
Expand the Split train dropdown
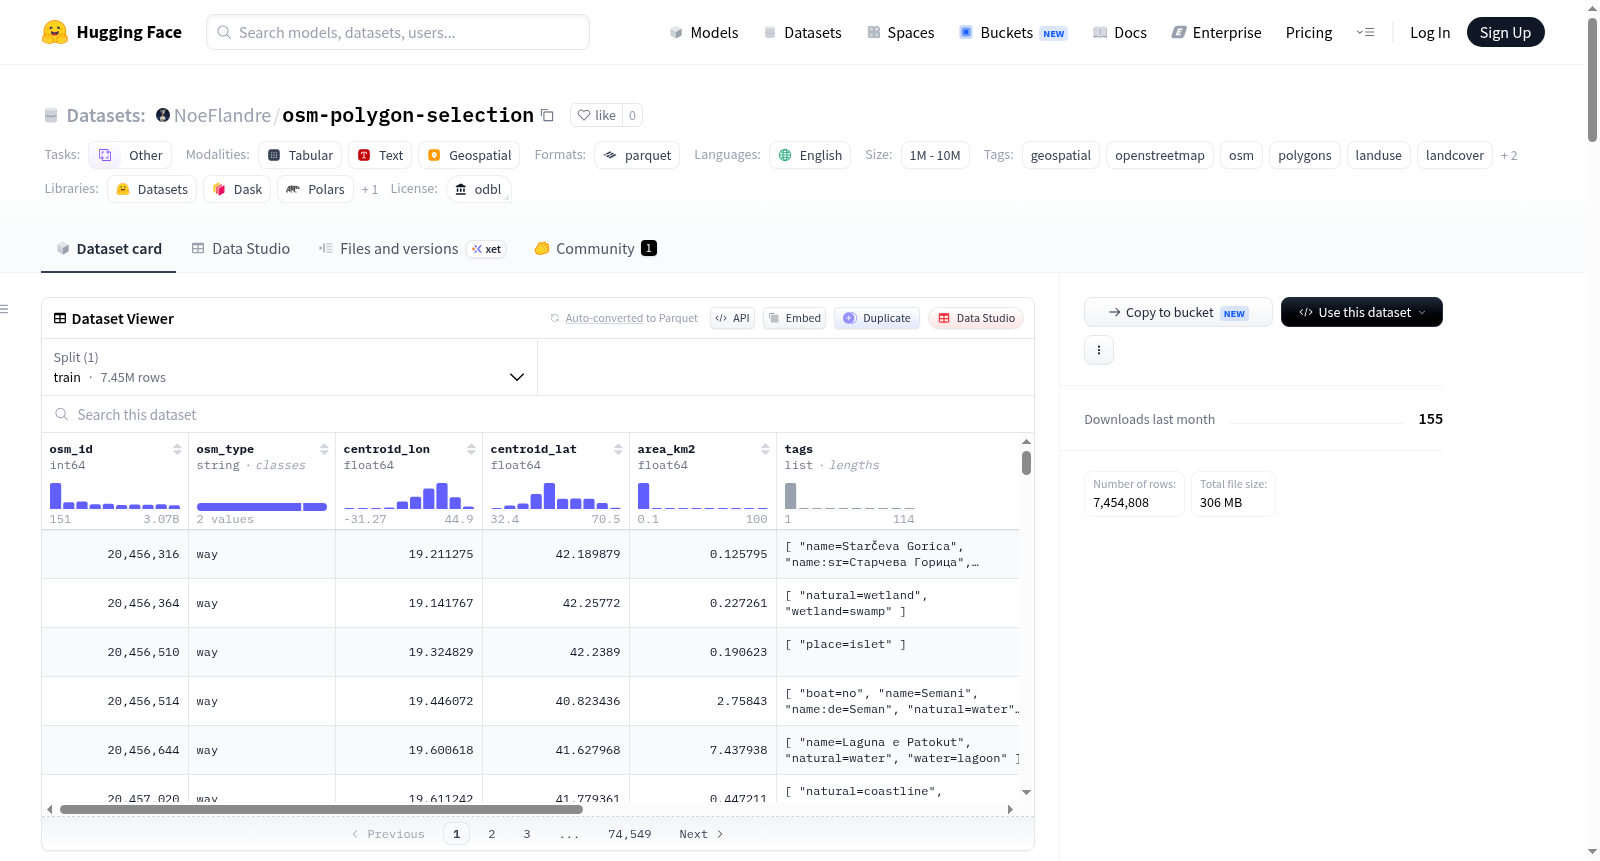[289, 367]
